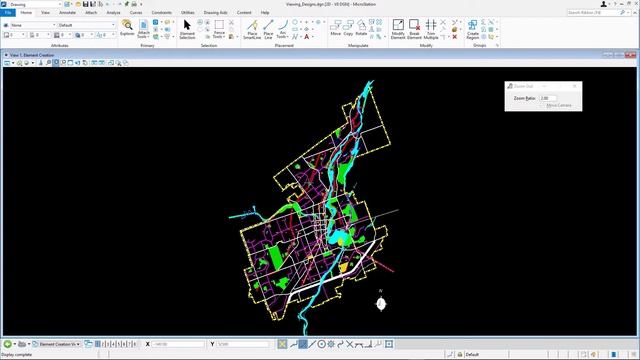640x360 pixels.
Task: Switch to the Annotate ribbon tab
Action: 67,13
